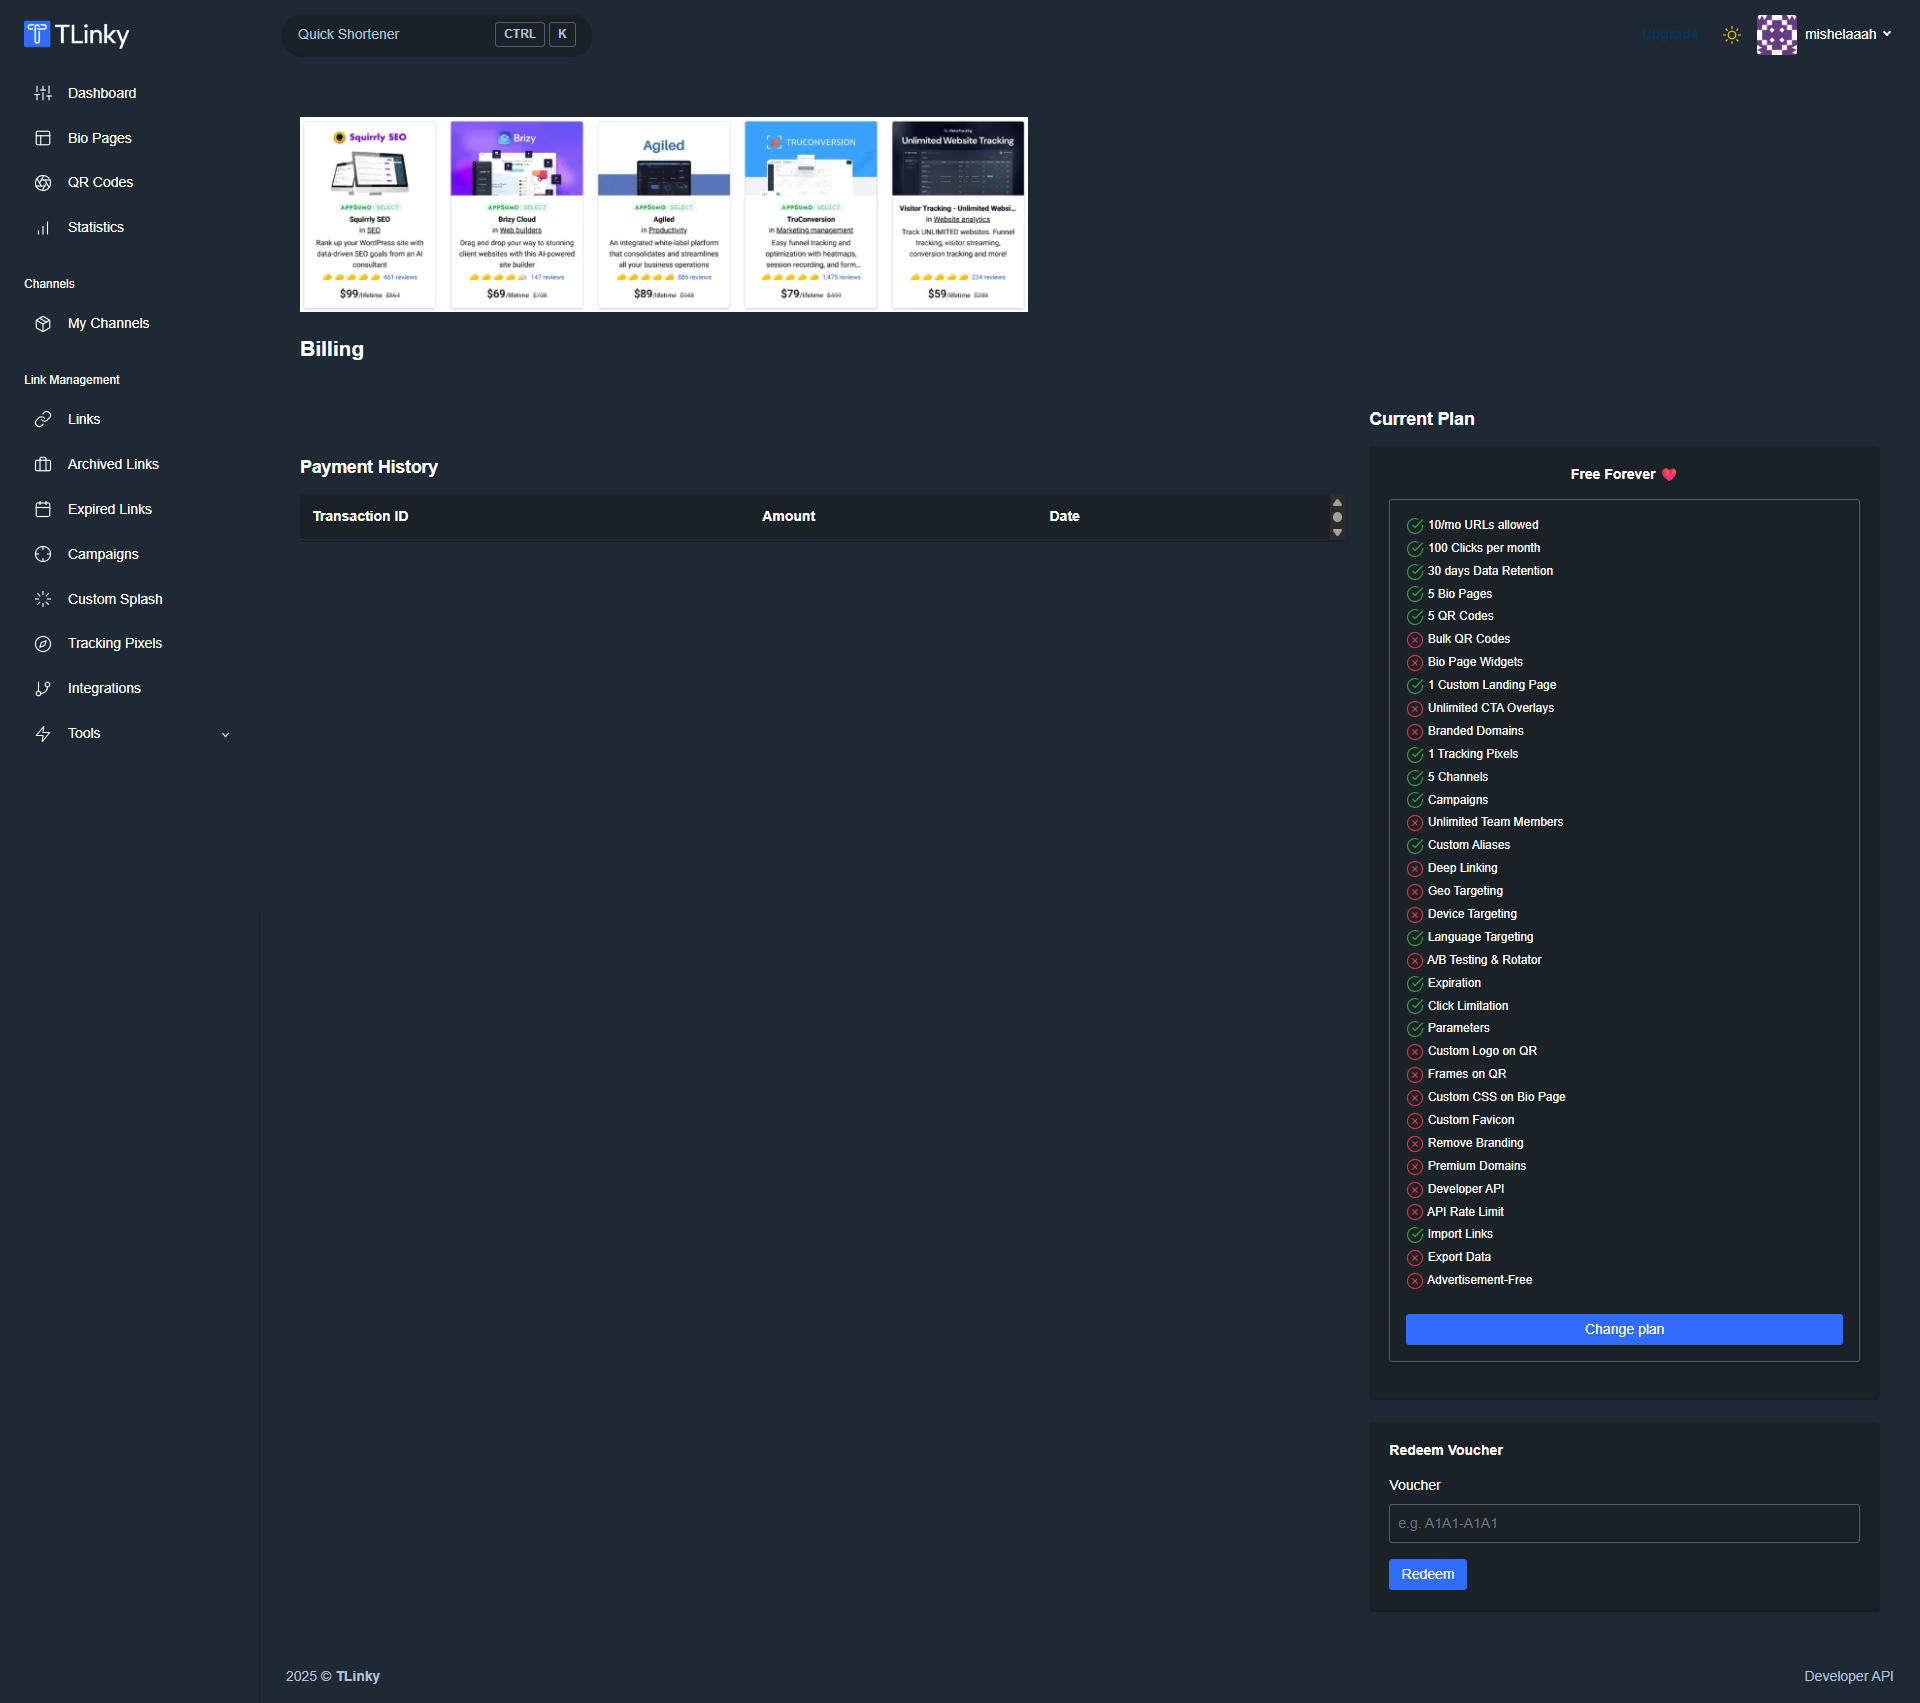
Task: Open Statistics via bar chart icon
Action: click(x=43, y=228)
